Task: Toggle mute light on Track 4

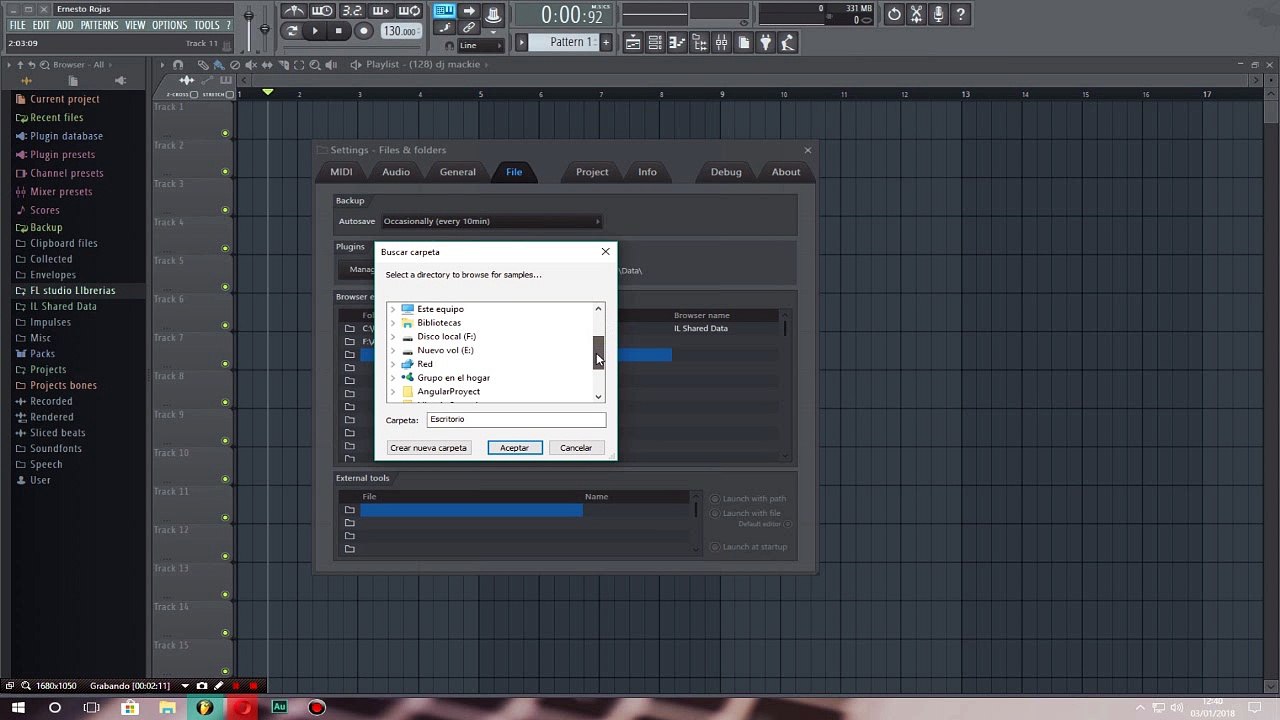Action: (x=225, y=248)
